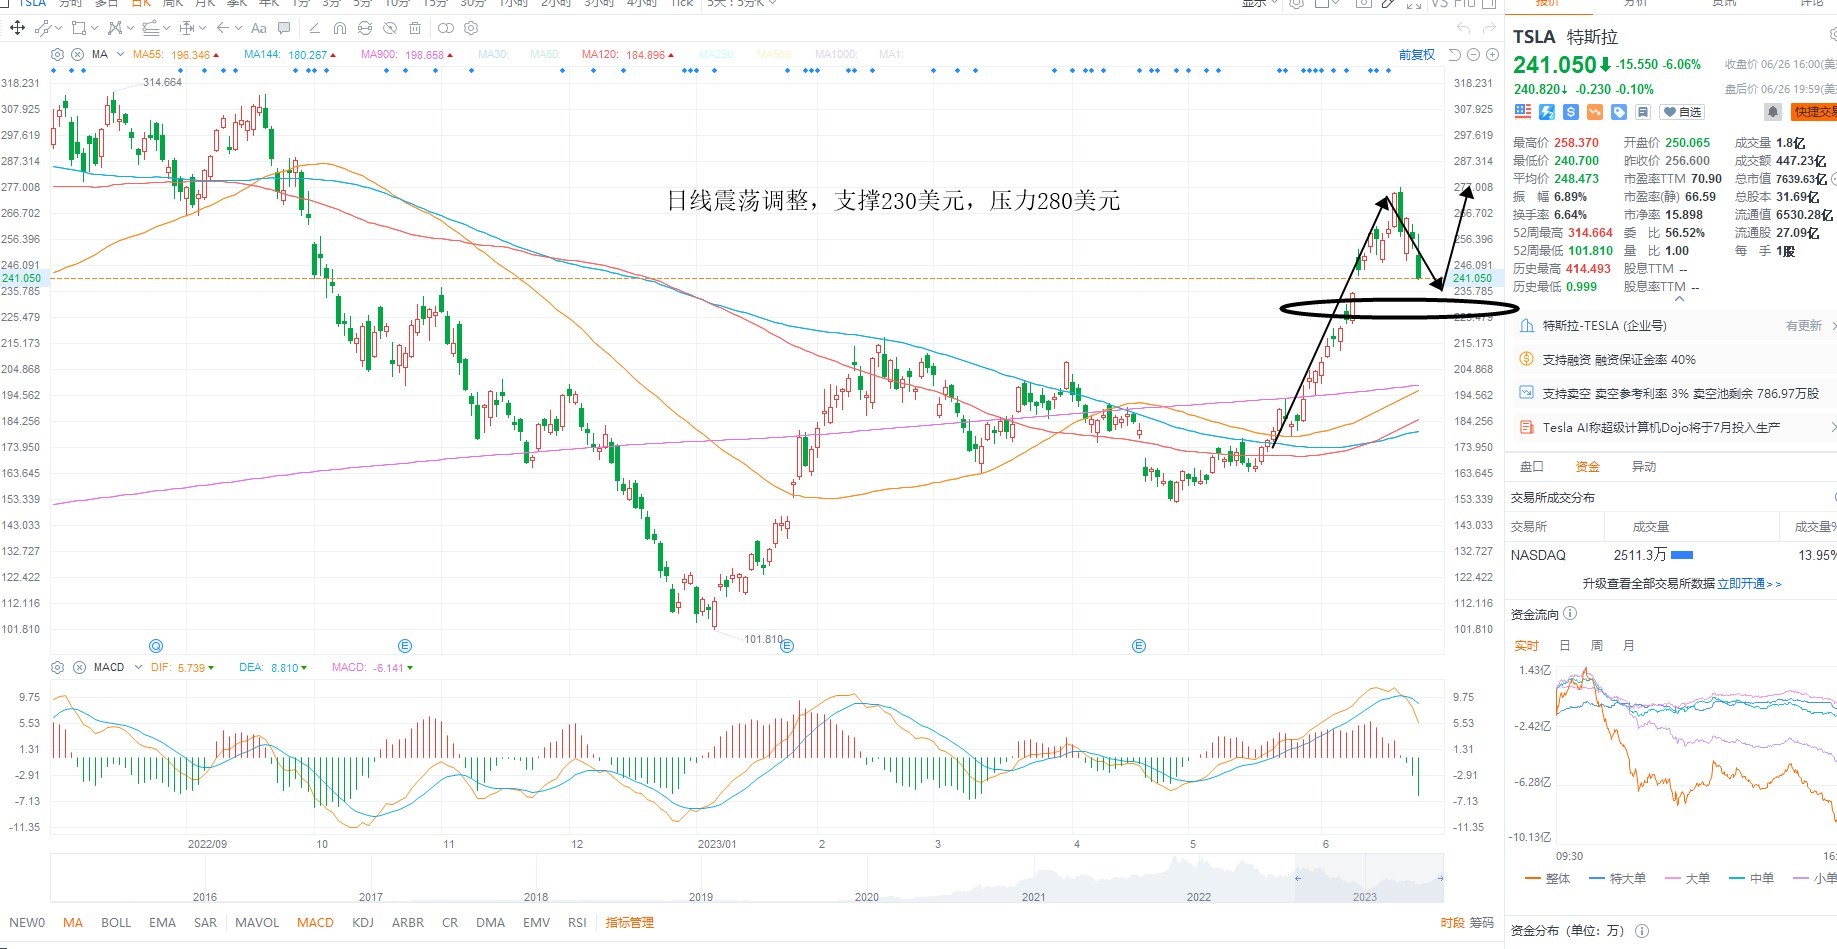Click the orange trend chart icon
This screenshot has height=949, width=1837.
[x=1595, y=112]
